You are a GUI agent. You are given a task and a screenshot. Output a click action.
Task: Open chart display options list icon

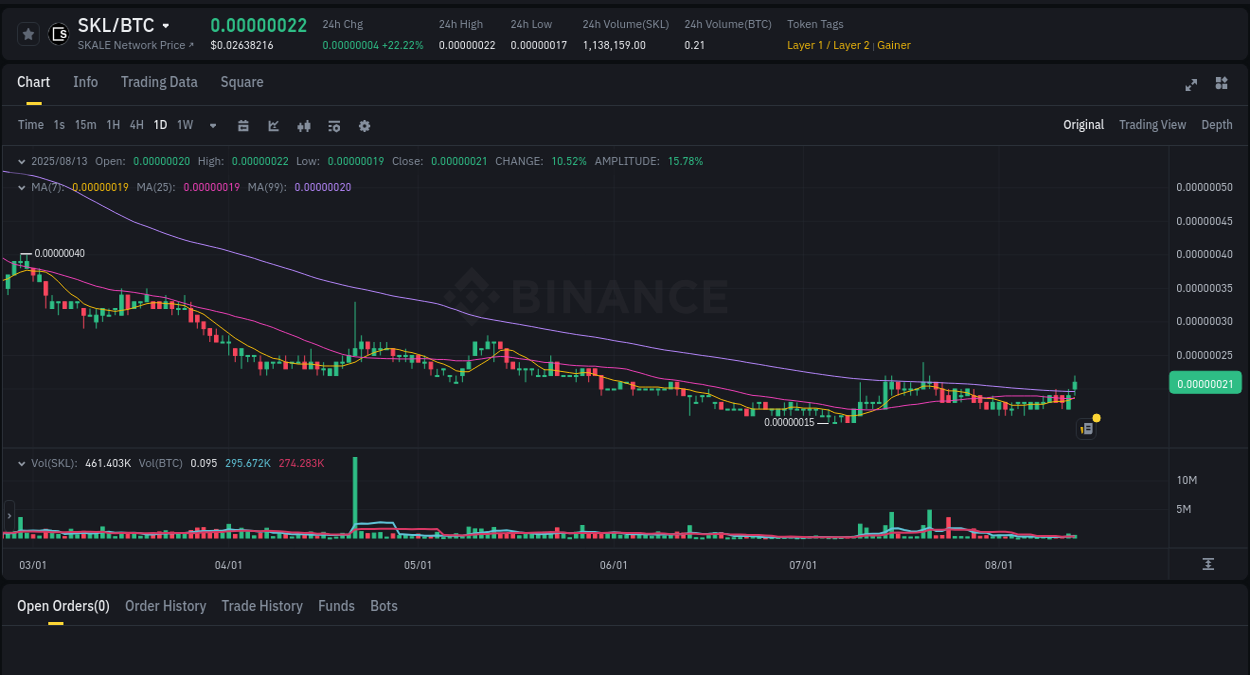click(x=333, y=125)
